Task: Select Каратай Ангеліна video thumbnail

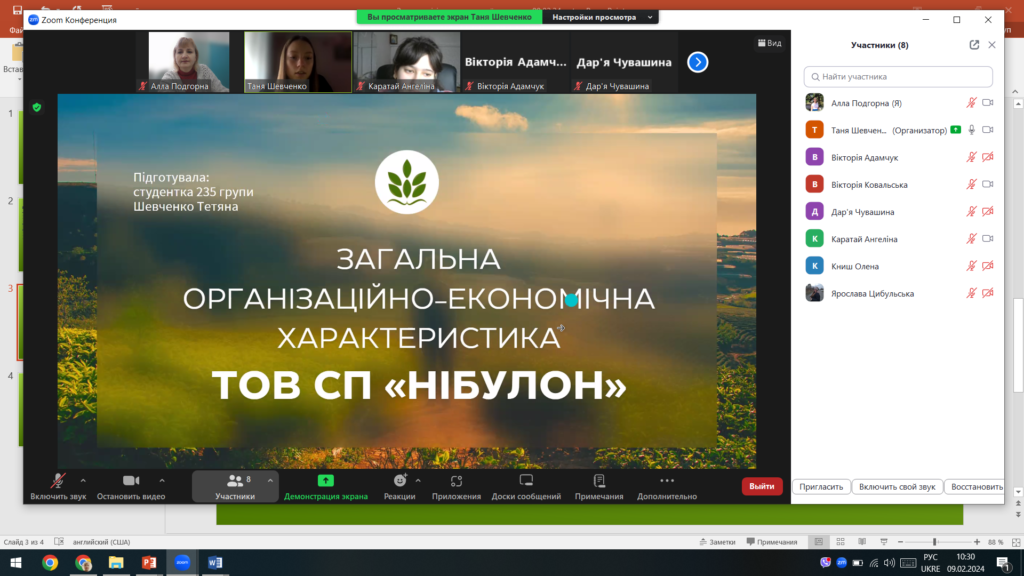Action: pyautogui.click(x=407, y=62)
